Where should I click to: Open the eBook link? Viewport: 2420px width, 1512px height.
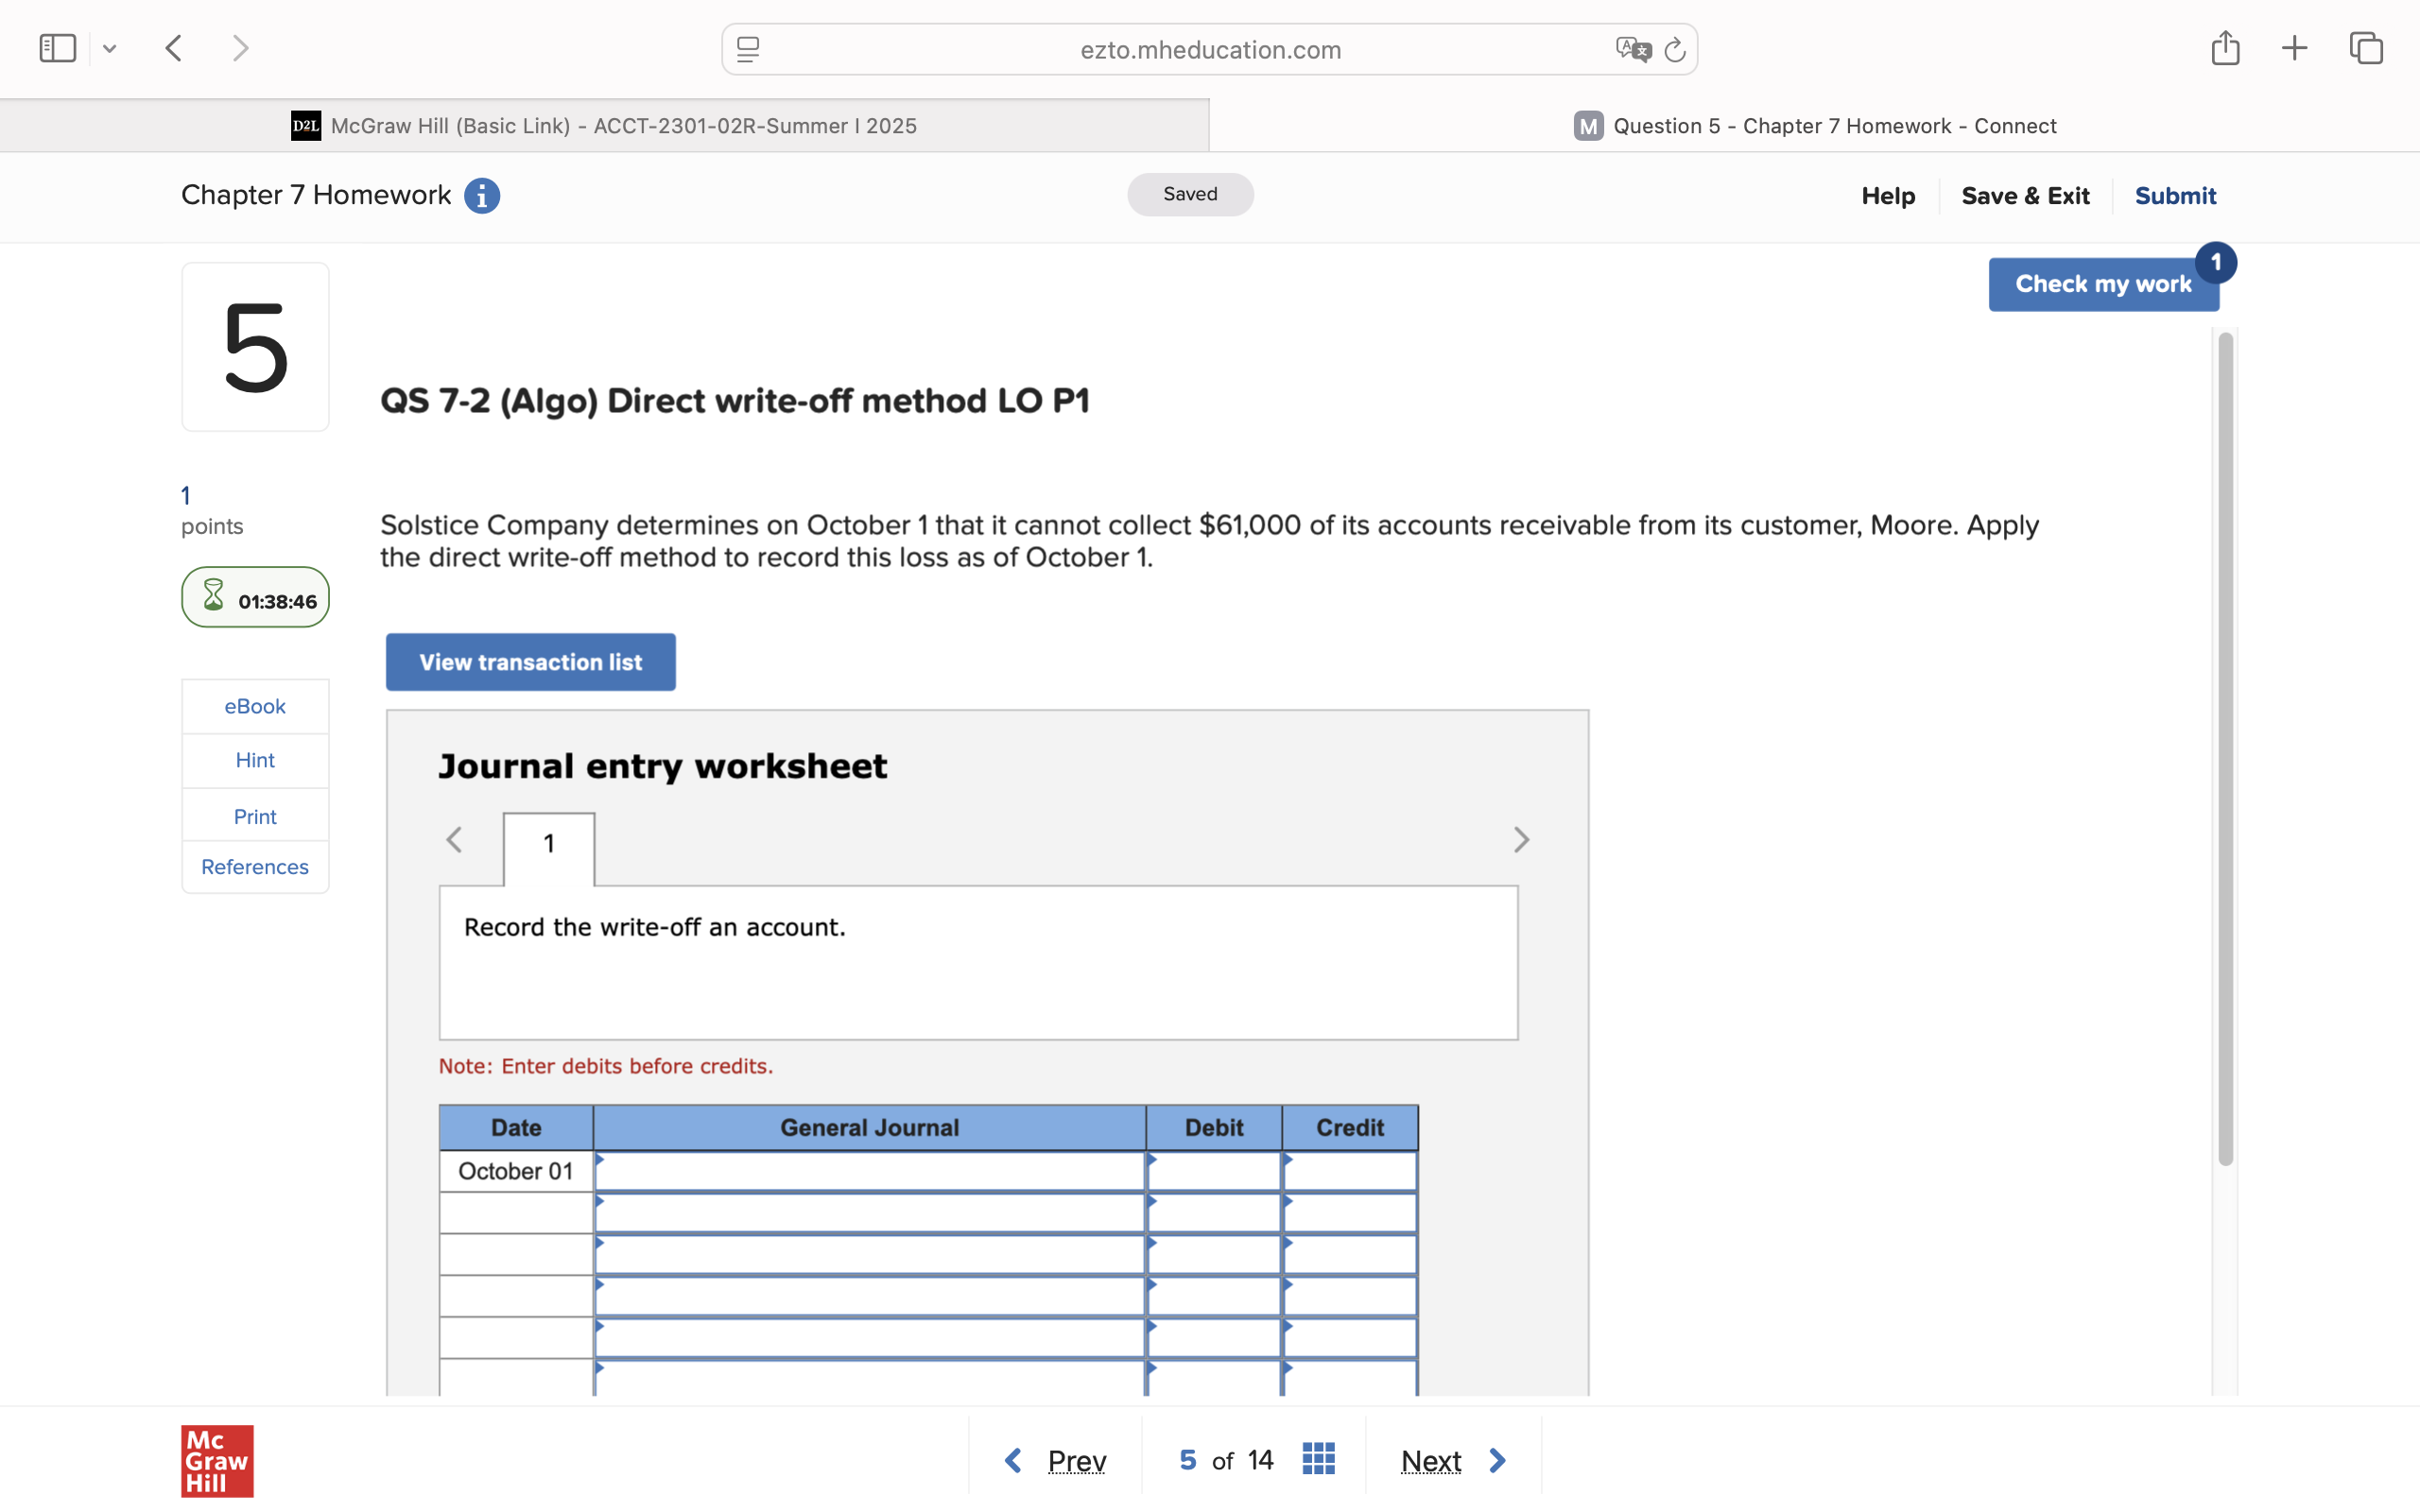(255, 706)
